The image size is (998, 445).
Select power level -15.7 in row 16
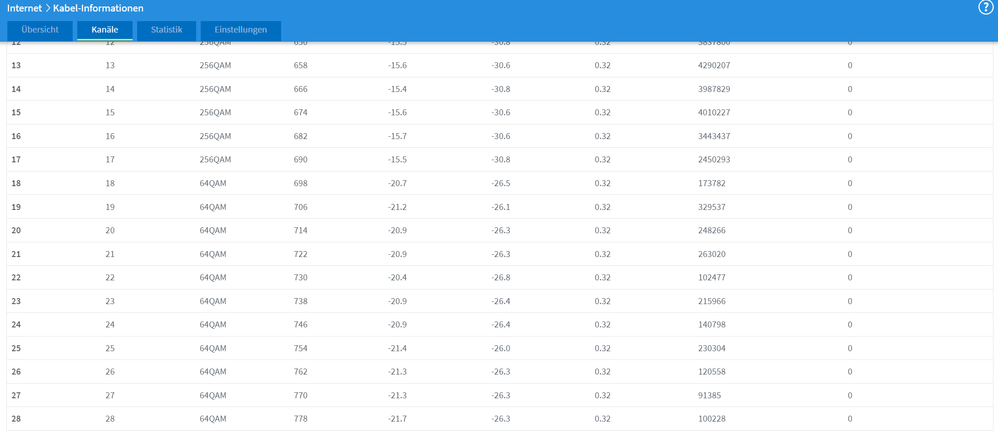(398, 136)
